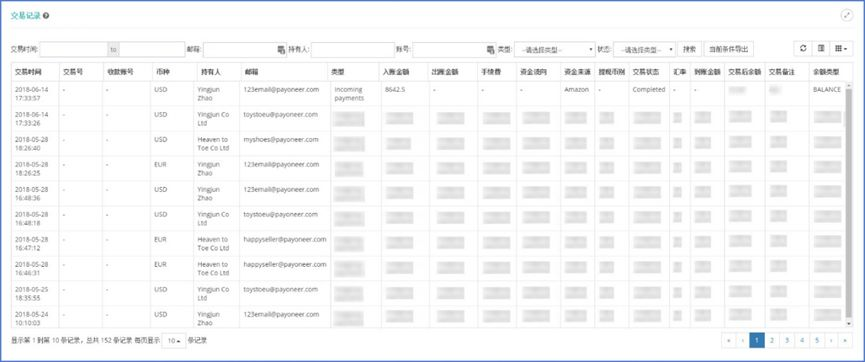Sort by the 入账金额 column header
865x362 pixels.
(396, 72)
